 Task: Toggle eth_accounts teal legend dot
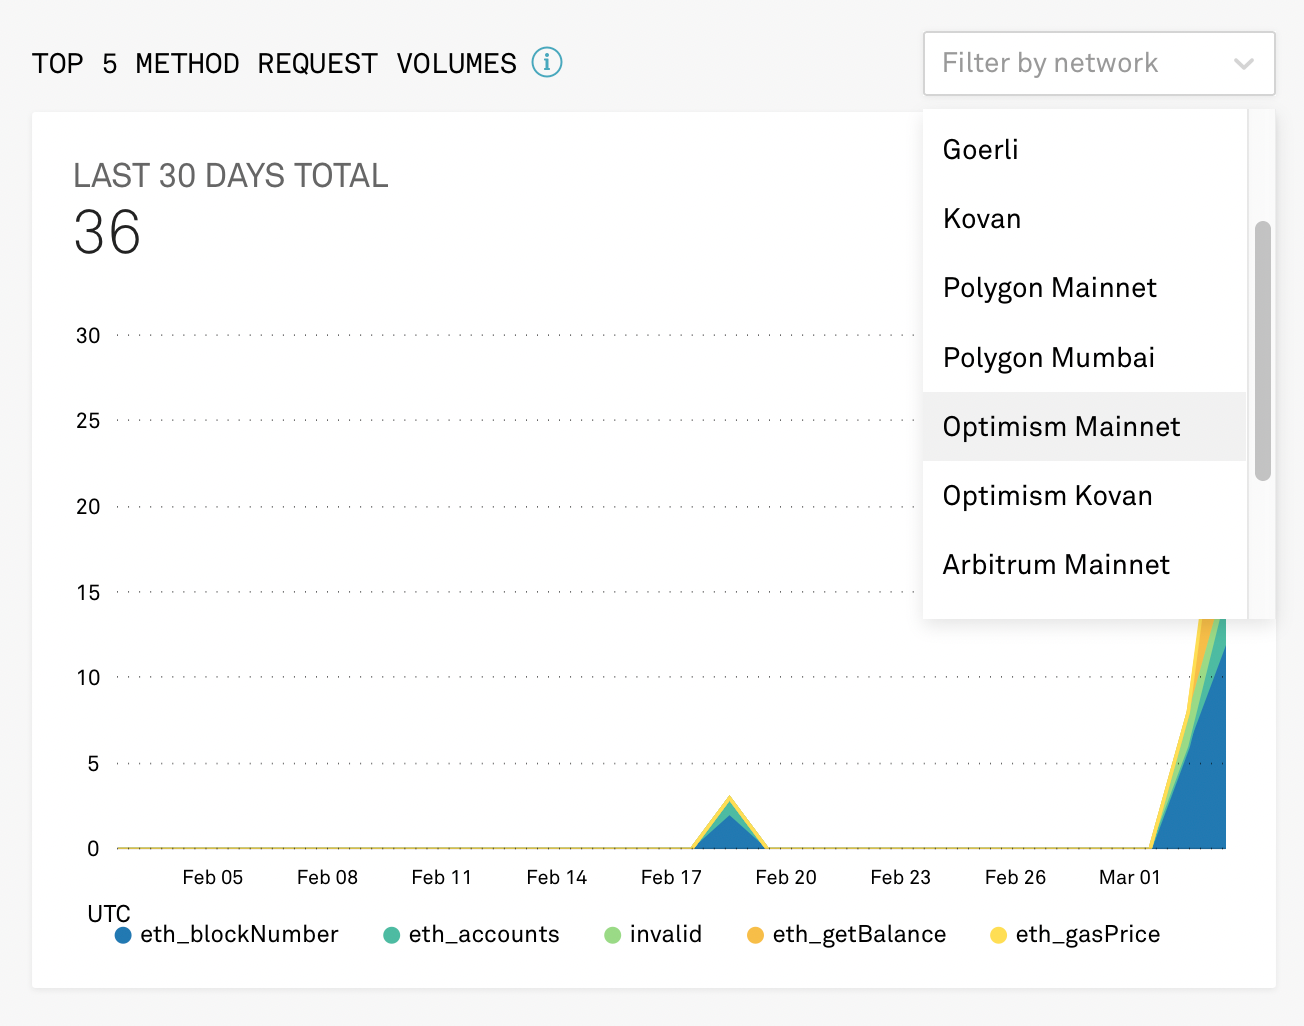pyautogui.click(x=392, y=935)
